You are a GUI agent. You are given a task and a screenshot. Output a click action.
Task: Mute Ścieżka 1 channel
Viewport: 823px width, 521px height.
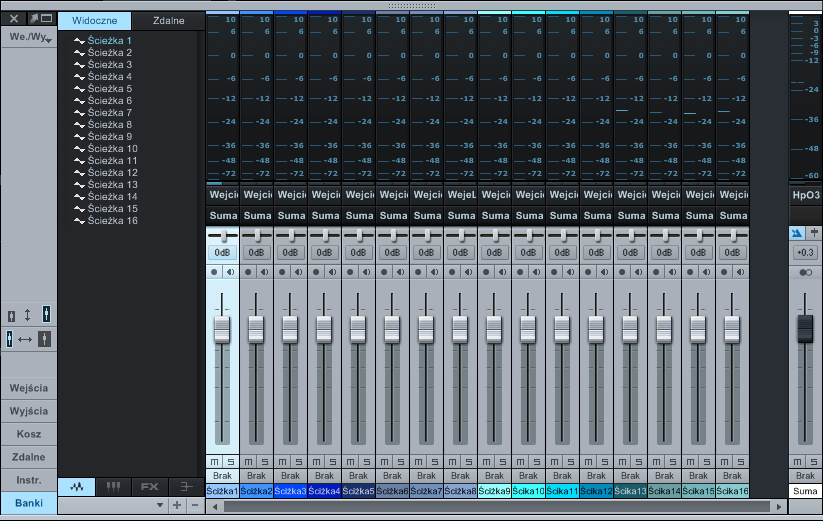[214, 462]
